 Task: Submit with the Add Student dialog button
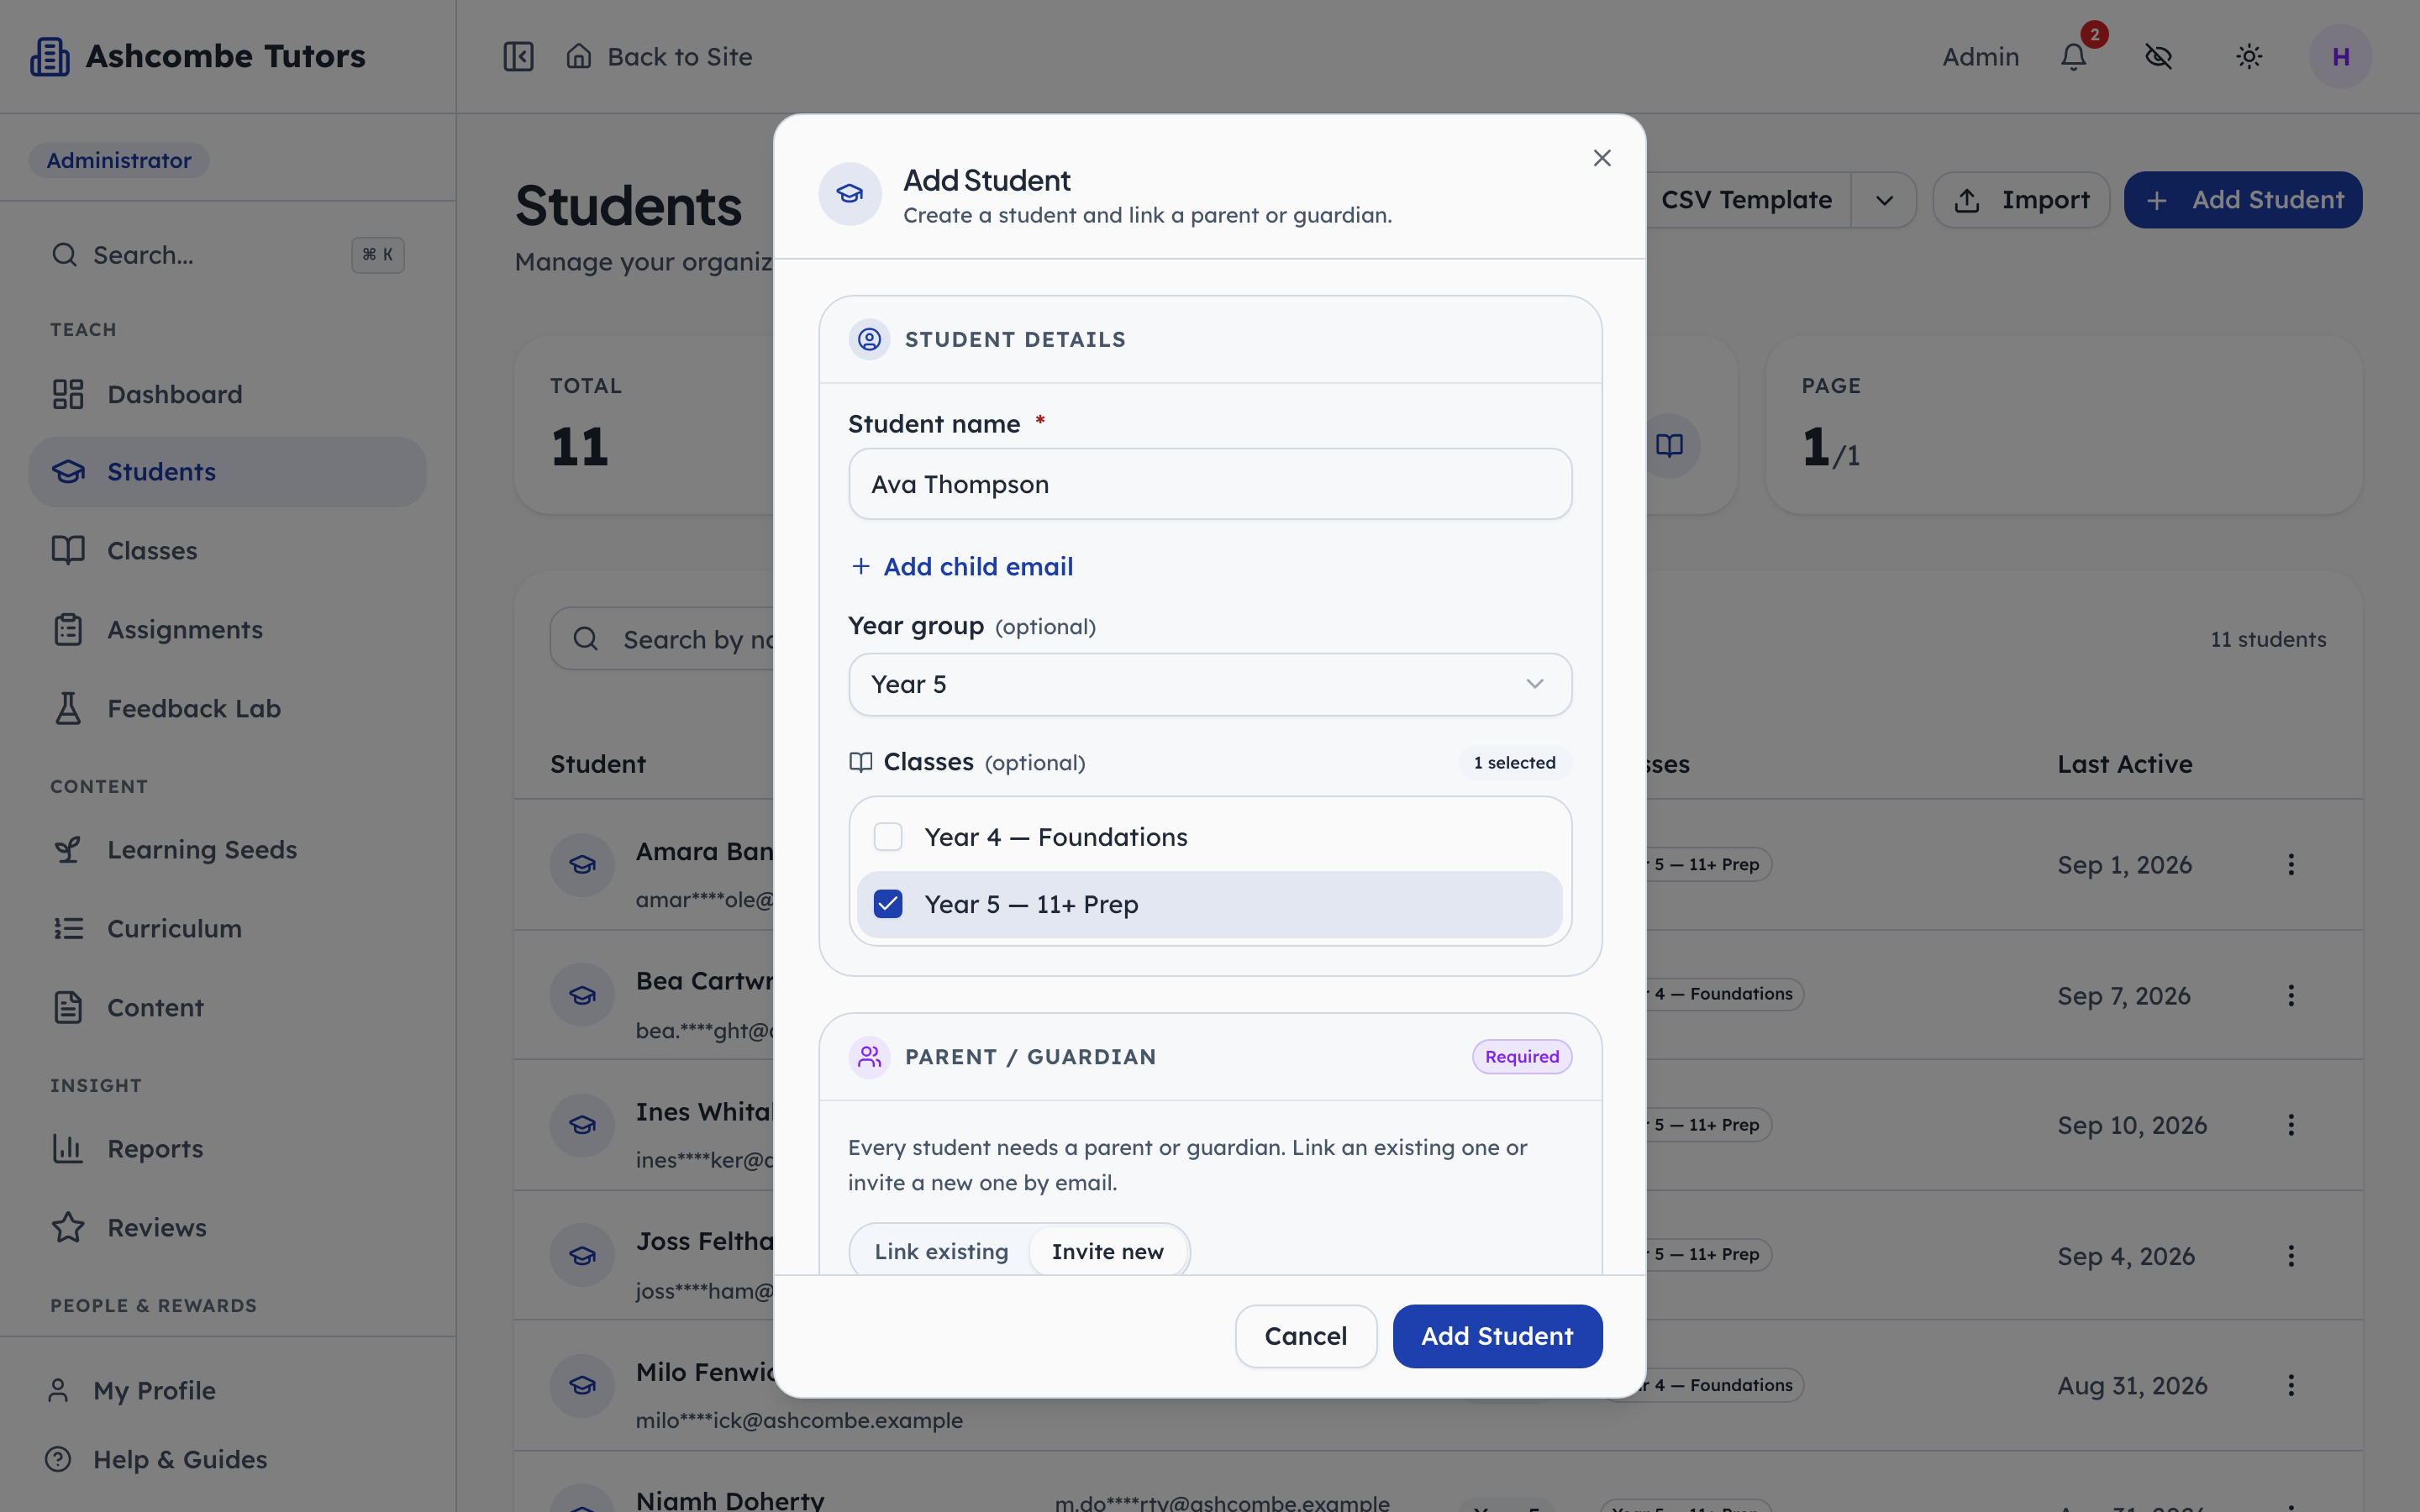pos(1497,1336)
